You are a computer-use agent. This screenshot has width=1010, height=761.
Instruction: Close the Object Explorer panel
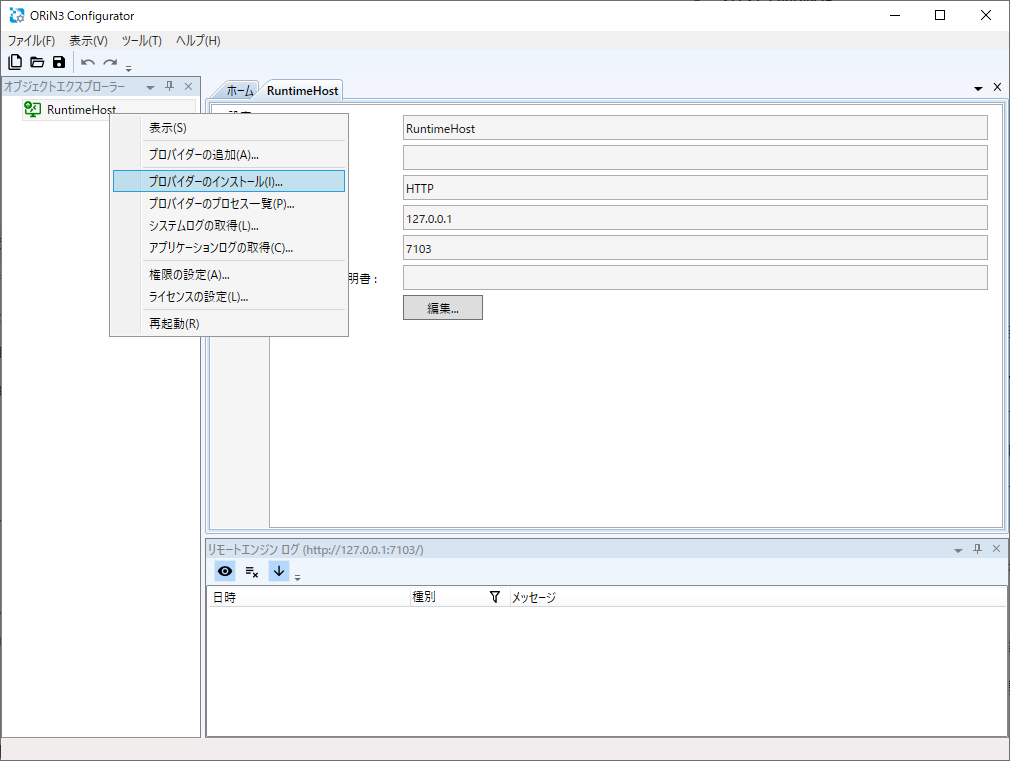click(x=188, y=86)
